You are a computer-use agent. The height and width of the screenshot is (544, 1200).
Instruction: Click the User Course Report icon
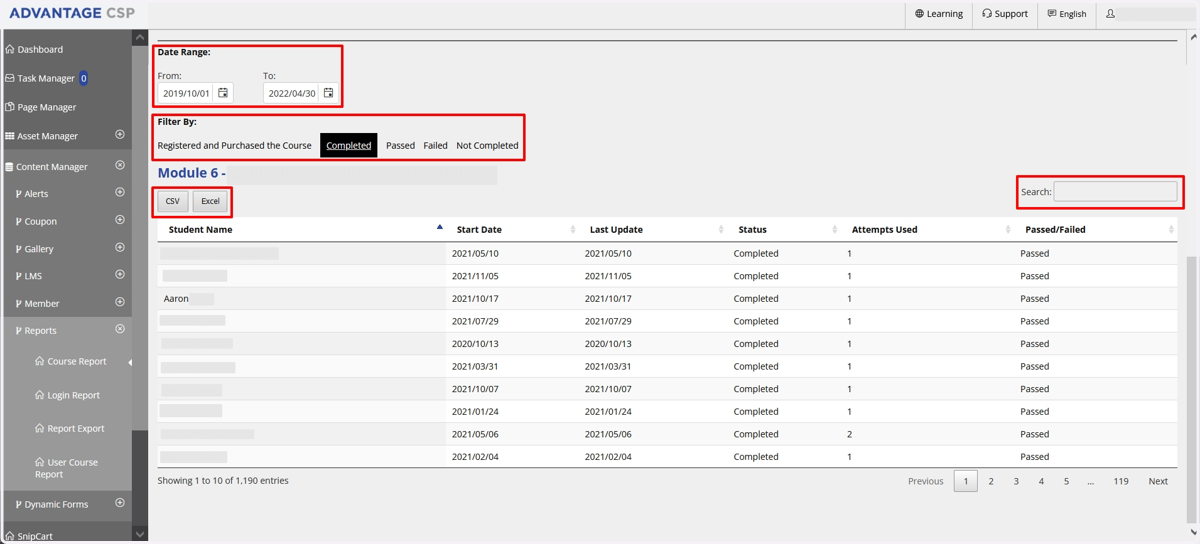(40, 462)
